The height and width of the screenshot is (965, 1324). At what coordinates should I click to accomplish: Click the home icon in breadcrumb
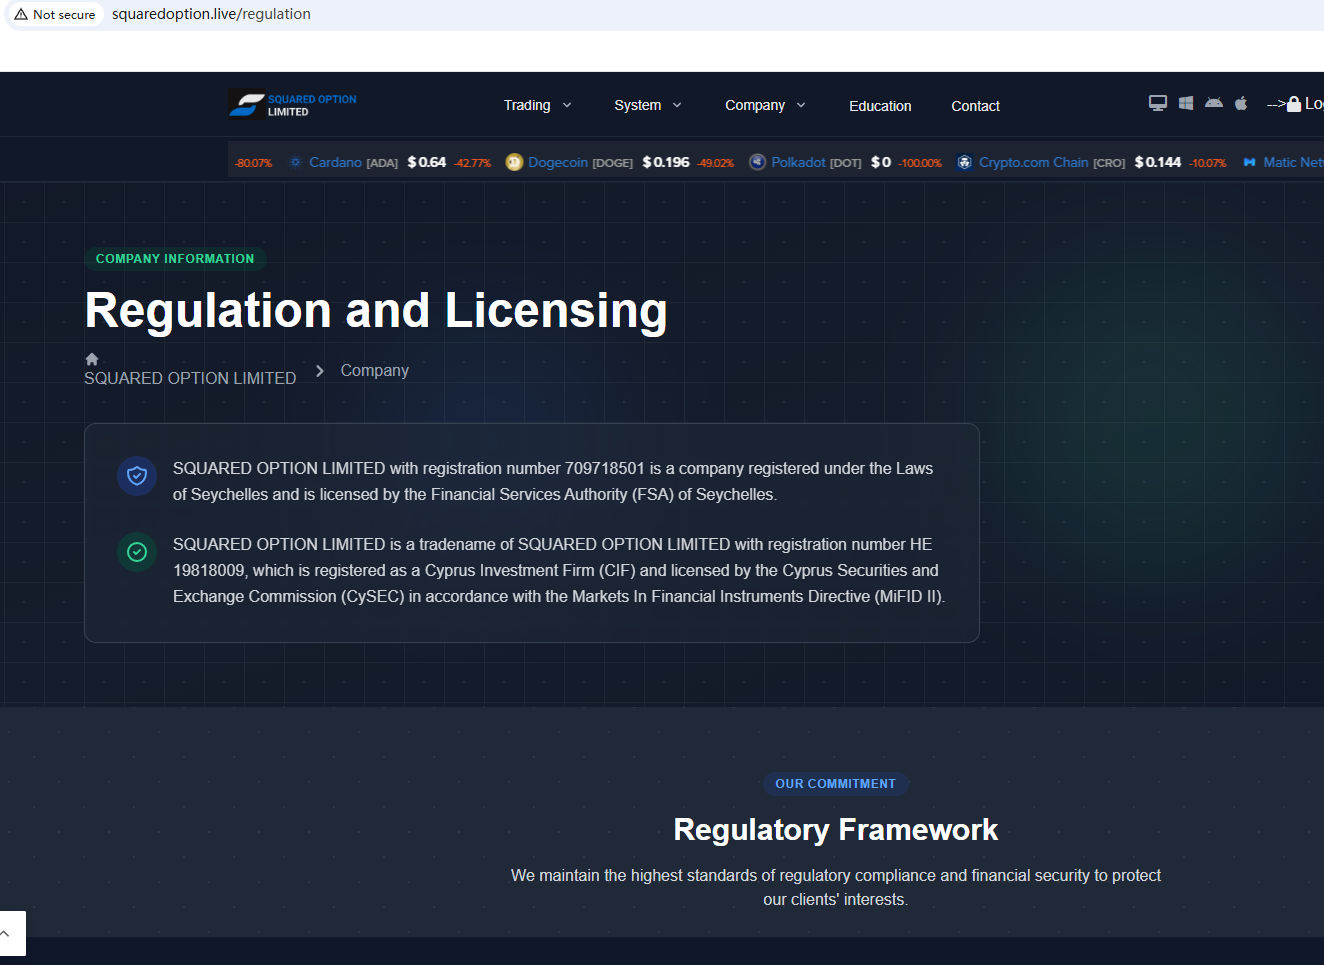tap(92, 359)
